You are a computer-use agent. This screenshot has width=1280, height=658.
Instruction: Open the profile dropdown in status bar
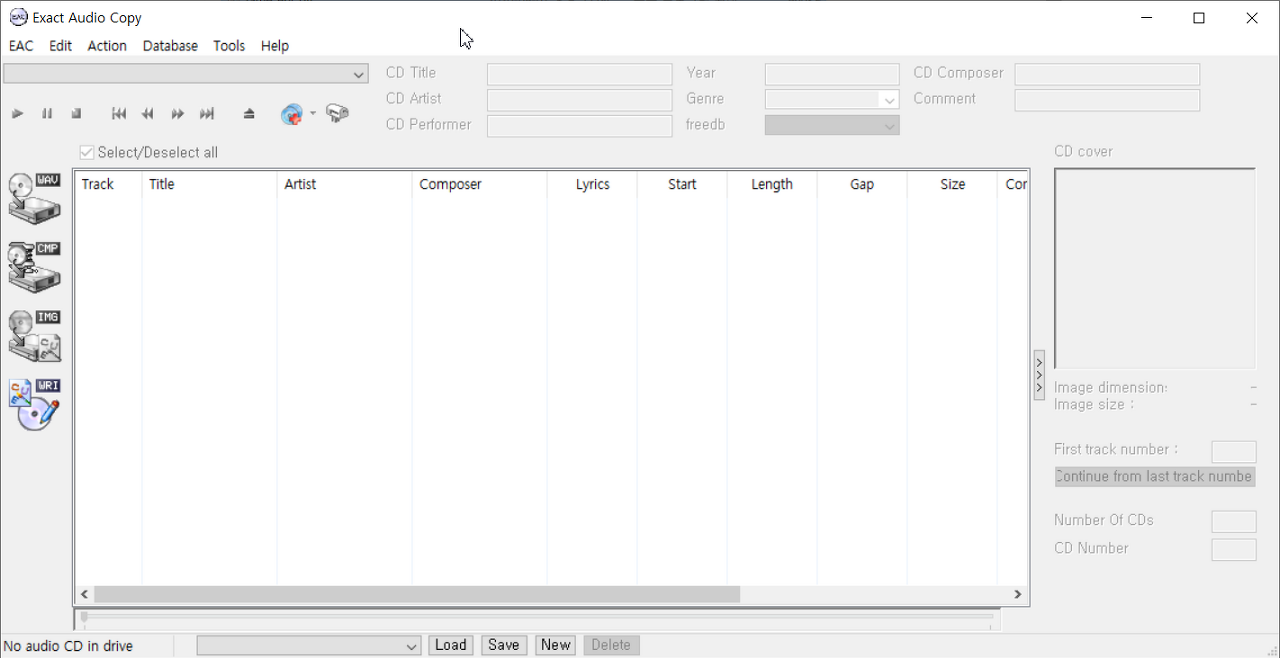[x=411, y=647]
